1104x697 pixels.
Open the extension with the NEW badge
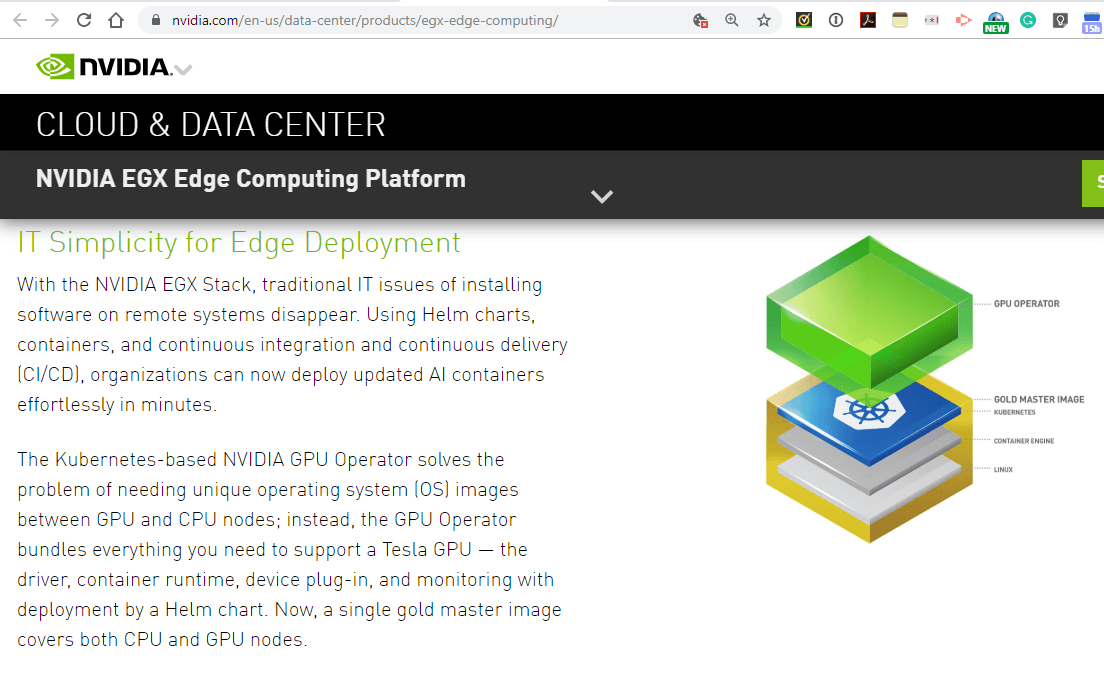(x=994, y=20)
